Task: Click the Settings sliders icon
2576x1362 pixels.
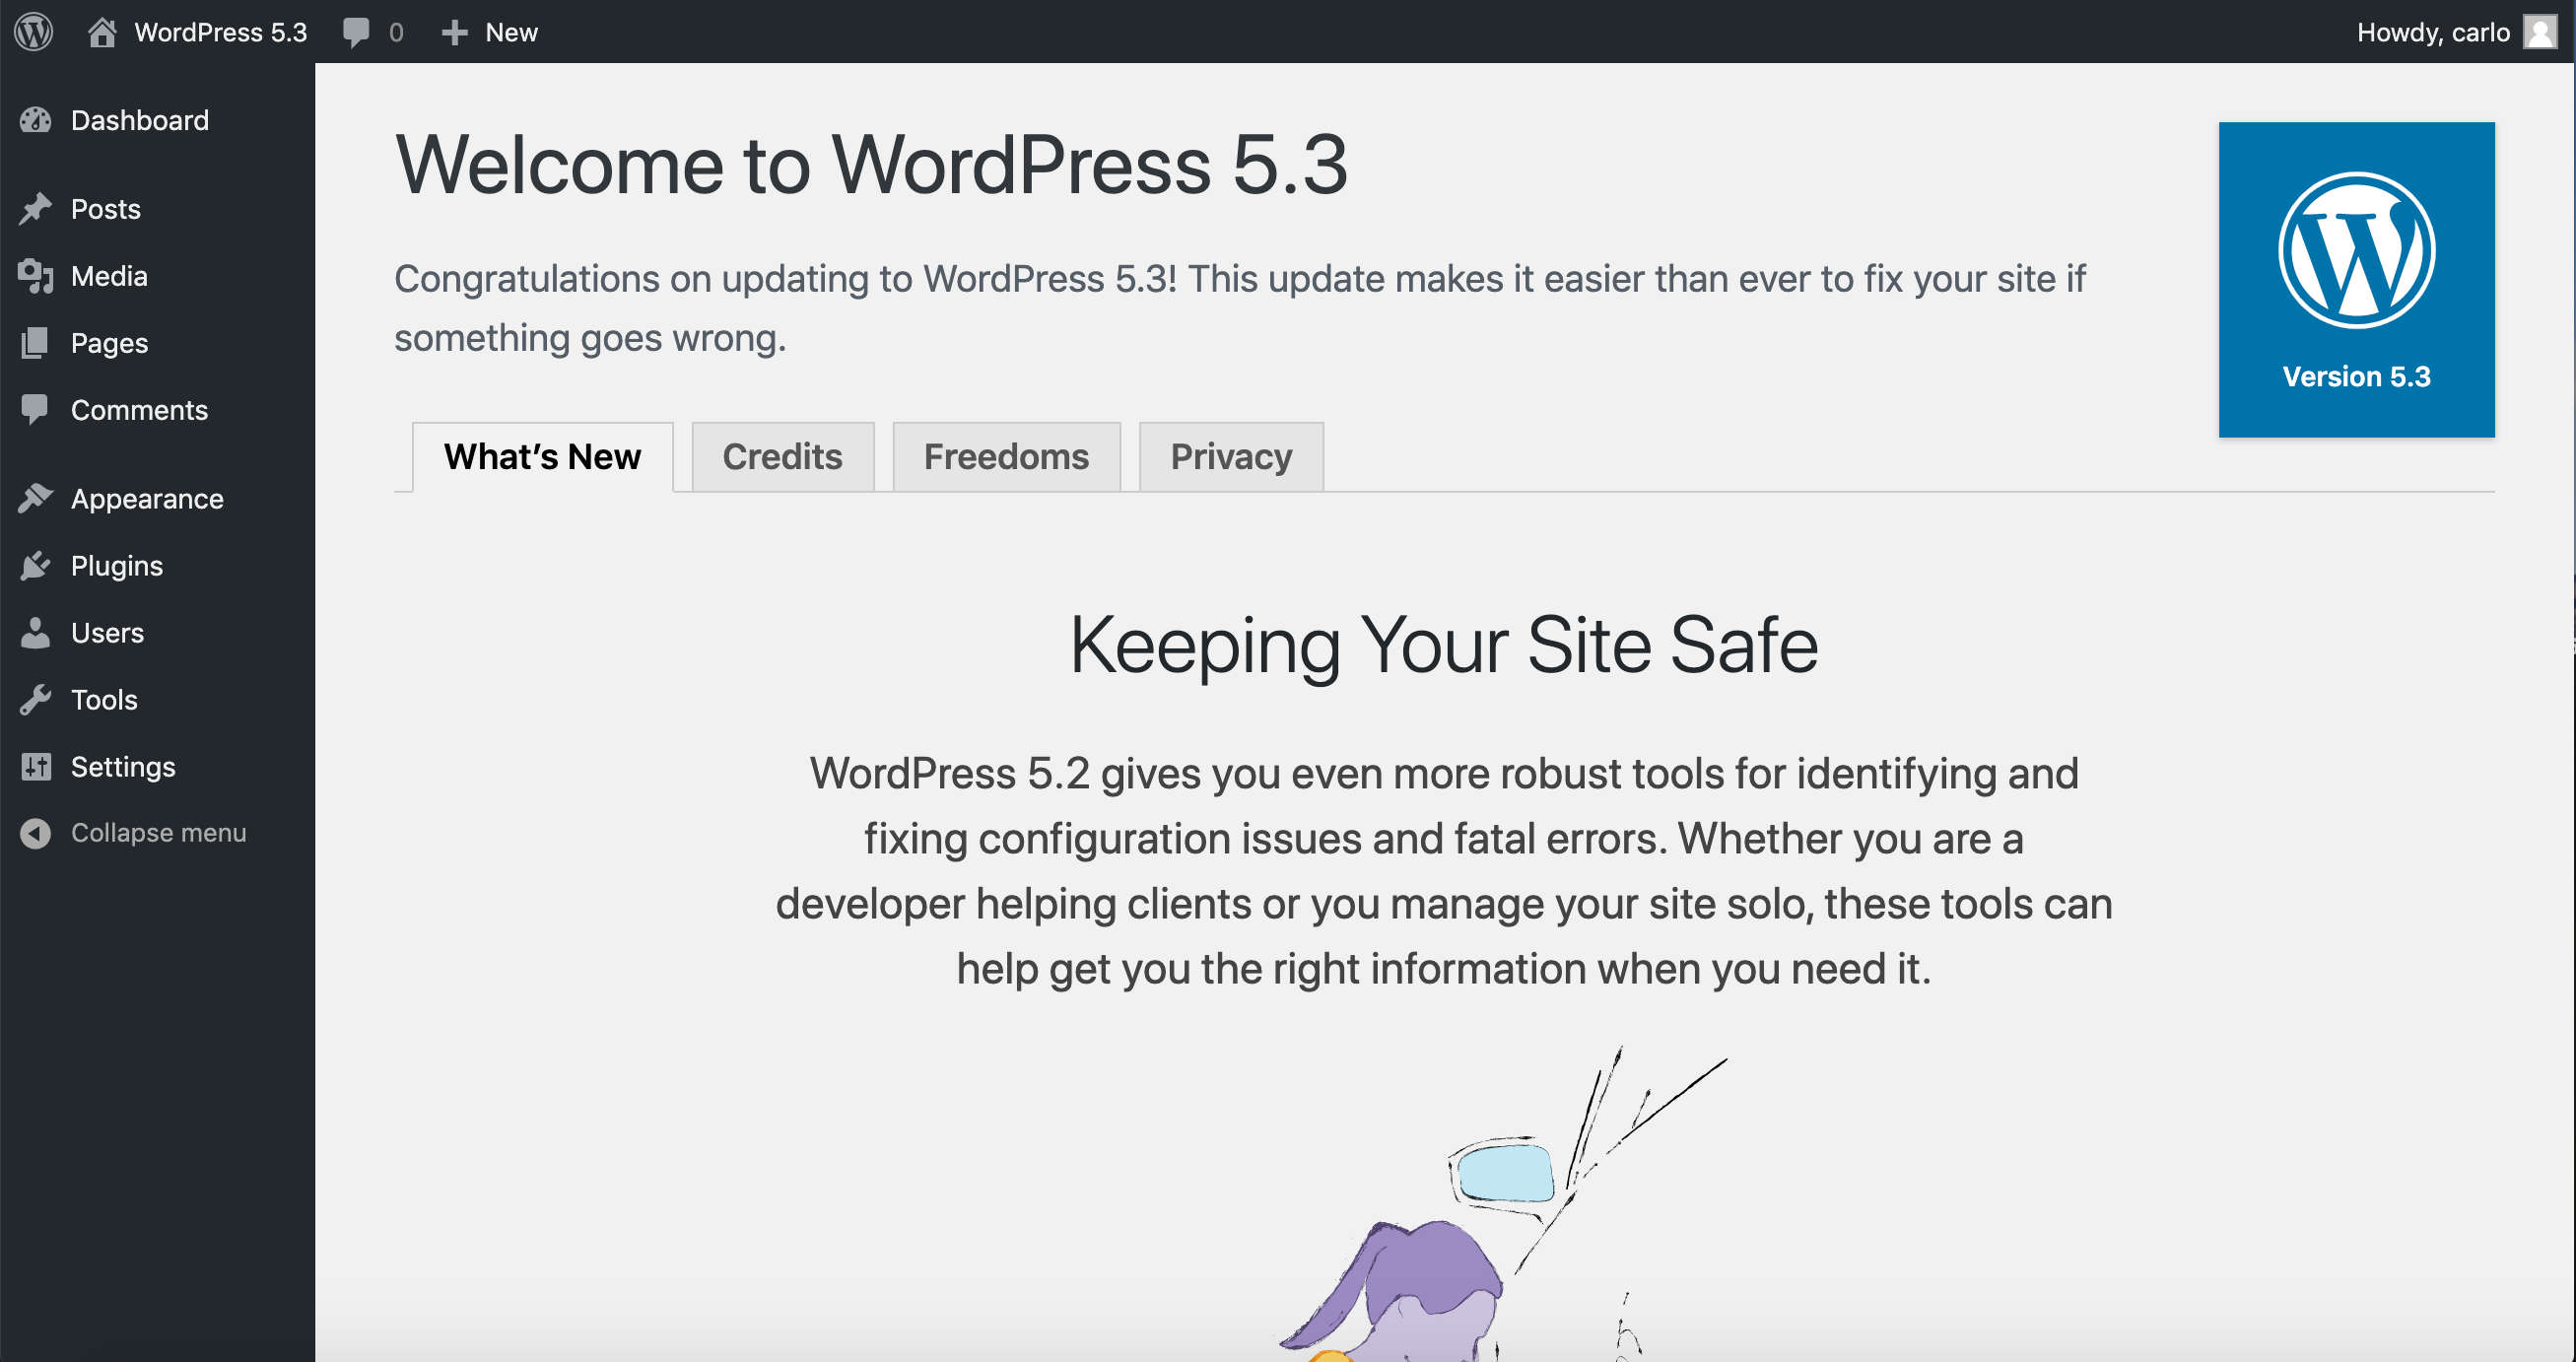Action: pyautogui.click(x=35, y=766)
